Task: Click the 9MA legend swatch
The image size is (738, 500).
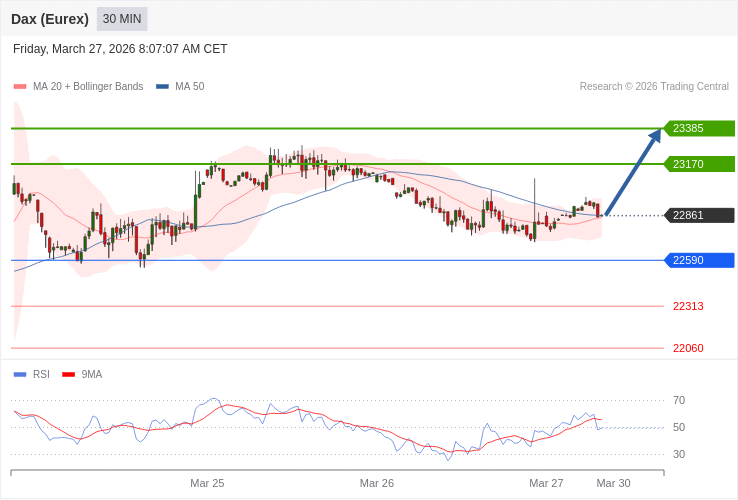Action: (x=68, y=375)
